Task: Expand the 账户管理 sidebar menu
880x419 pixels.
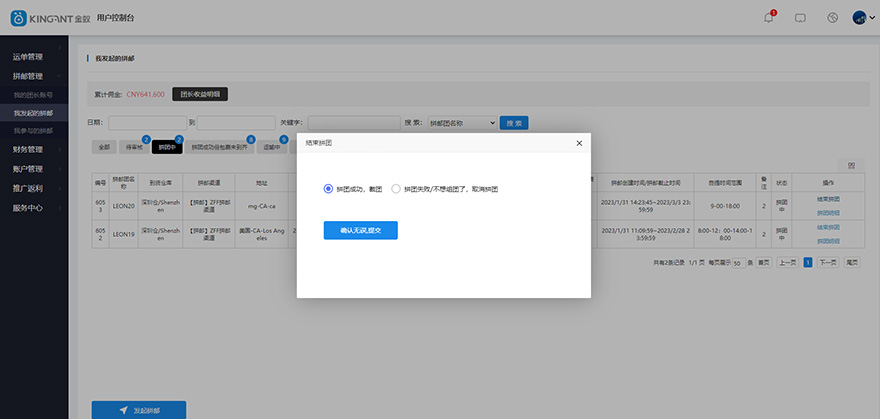Action: click(x=28, y=169)
